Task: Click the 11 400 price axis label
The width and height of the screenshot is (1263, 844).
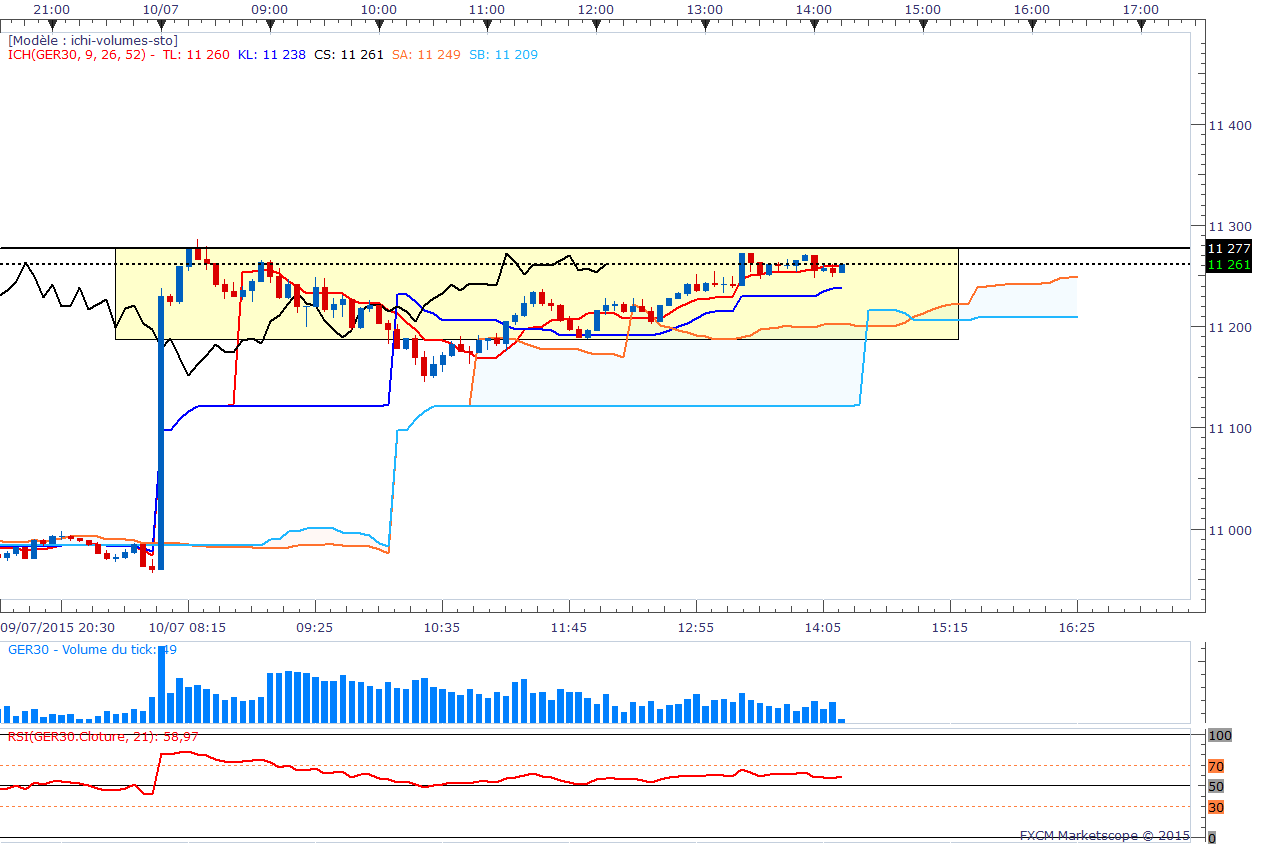Action: pyautogui.click(x=1230, y=125)
